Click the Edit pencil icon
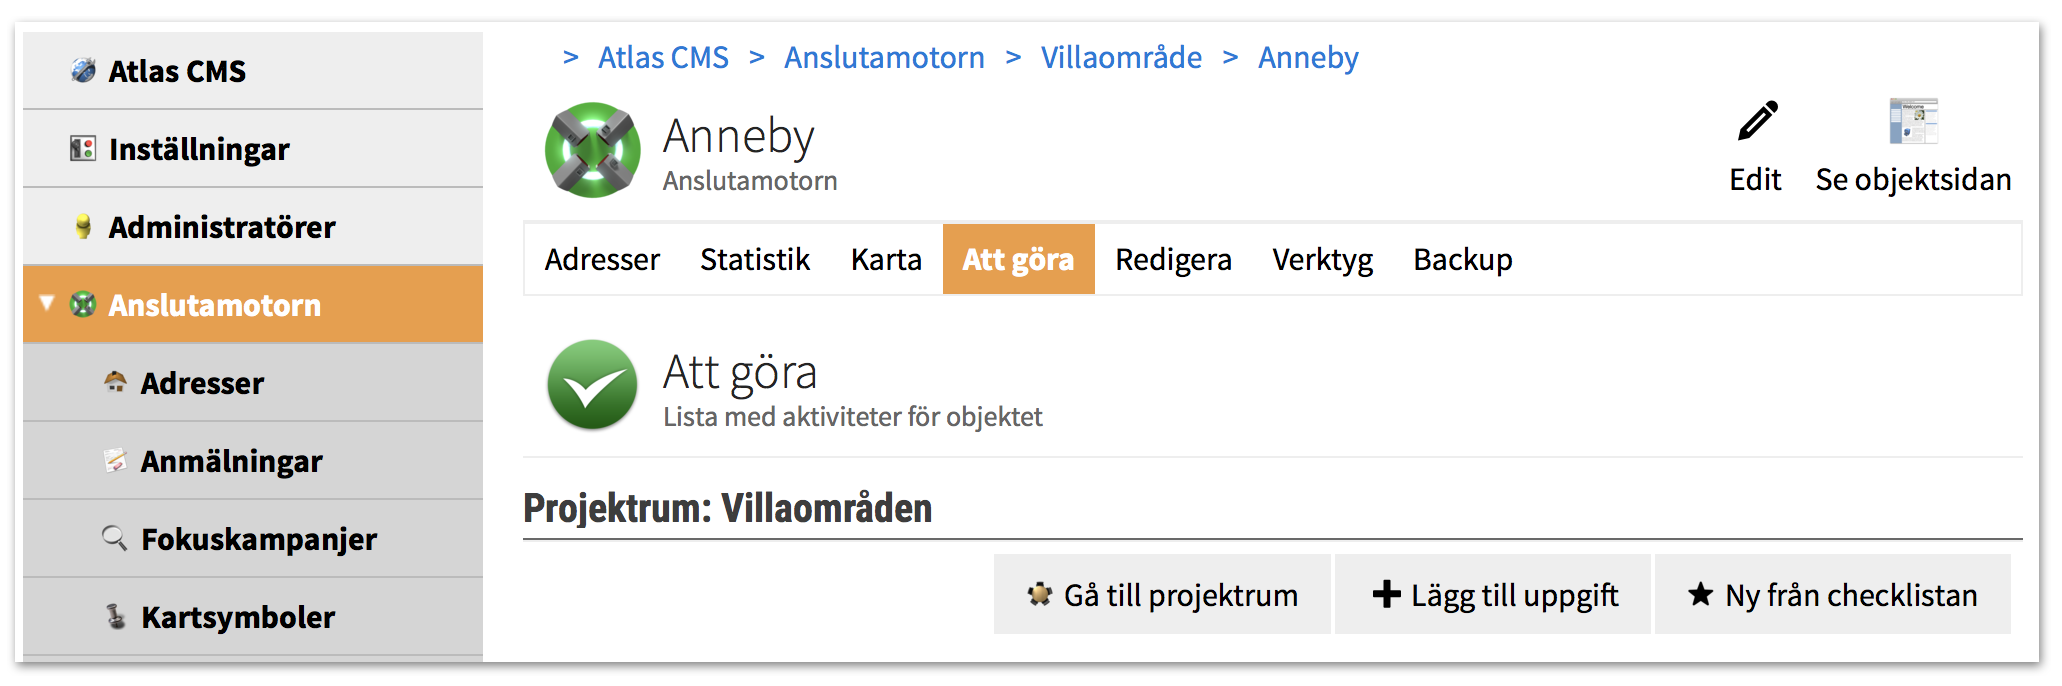Image resolution: width=2062 pixels, height=686 pixels. click(x=1757, y=121)
